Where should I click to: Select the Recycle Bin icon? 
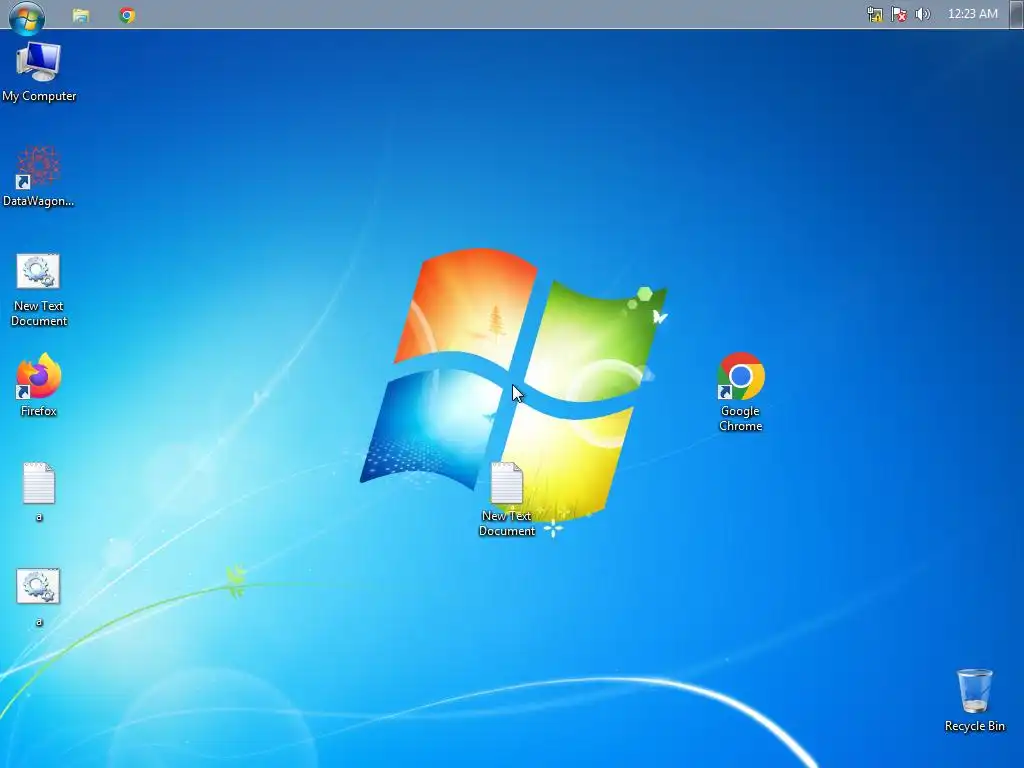click(x=974, y=700)
